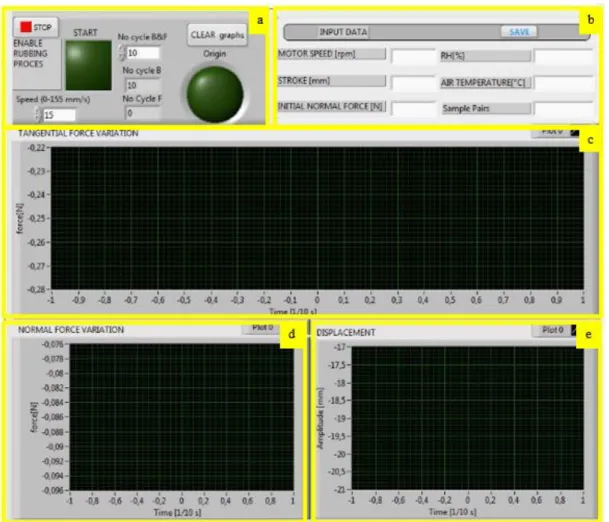Click the STROKE [mm] input field
Screen dimensions: 609x522
(x=413, y=83)
